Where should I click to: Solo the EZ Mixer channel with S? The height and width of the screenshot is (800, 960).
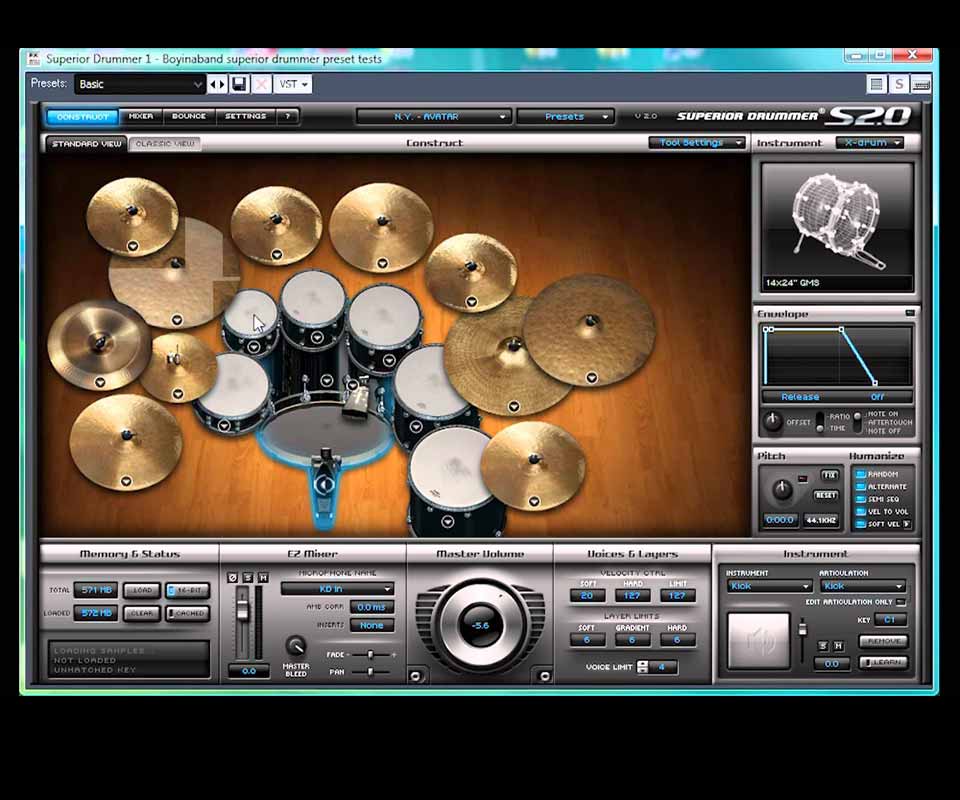pyautogui.click(x=248, y=577)
